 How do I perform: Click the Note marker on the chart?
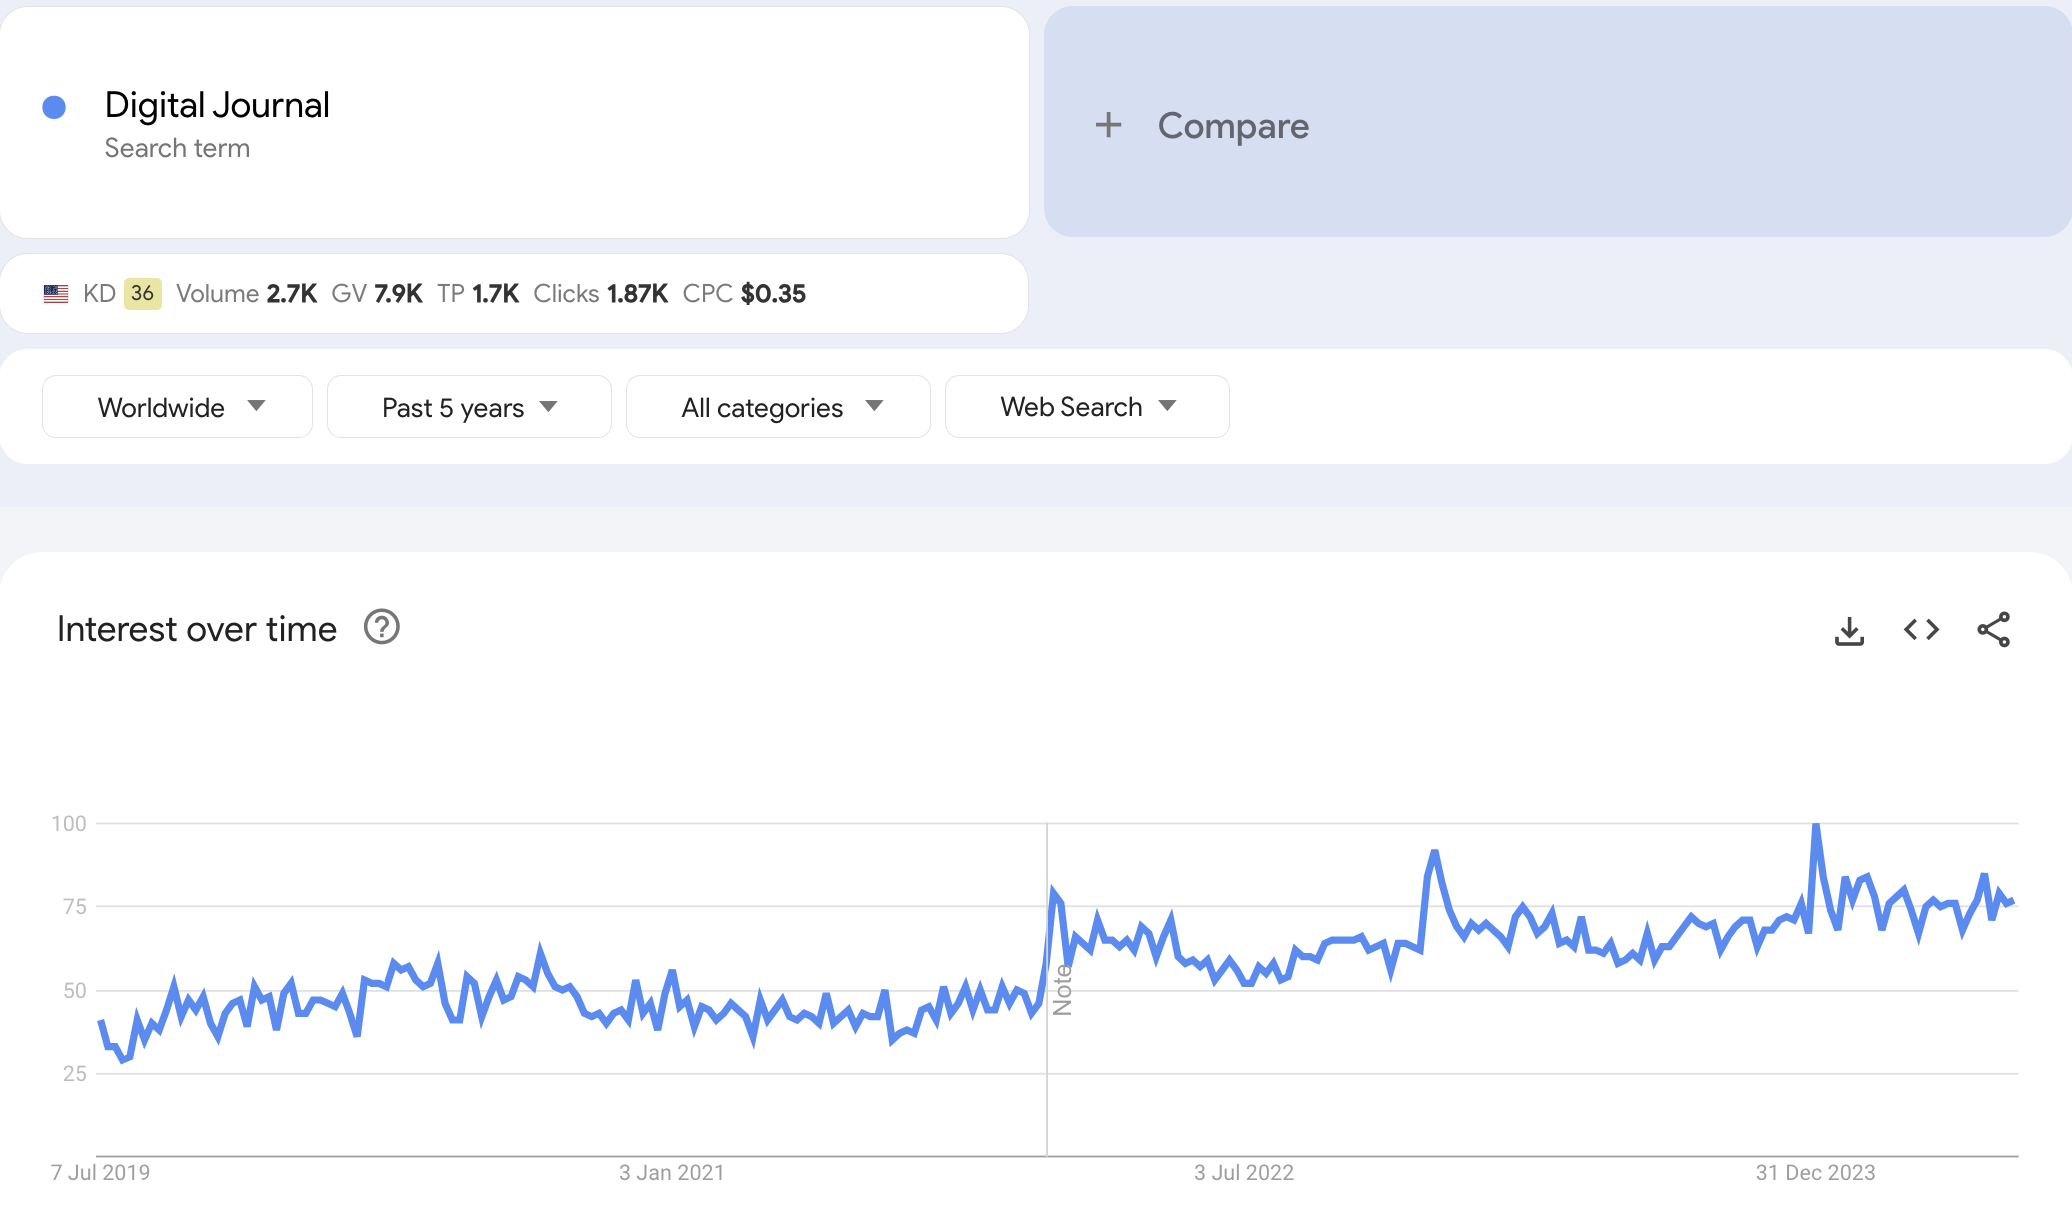click(1062, 990)
